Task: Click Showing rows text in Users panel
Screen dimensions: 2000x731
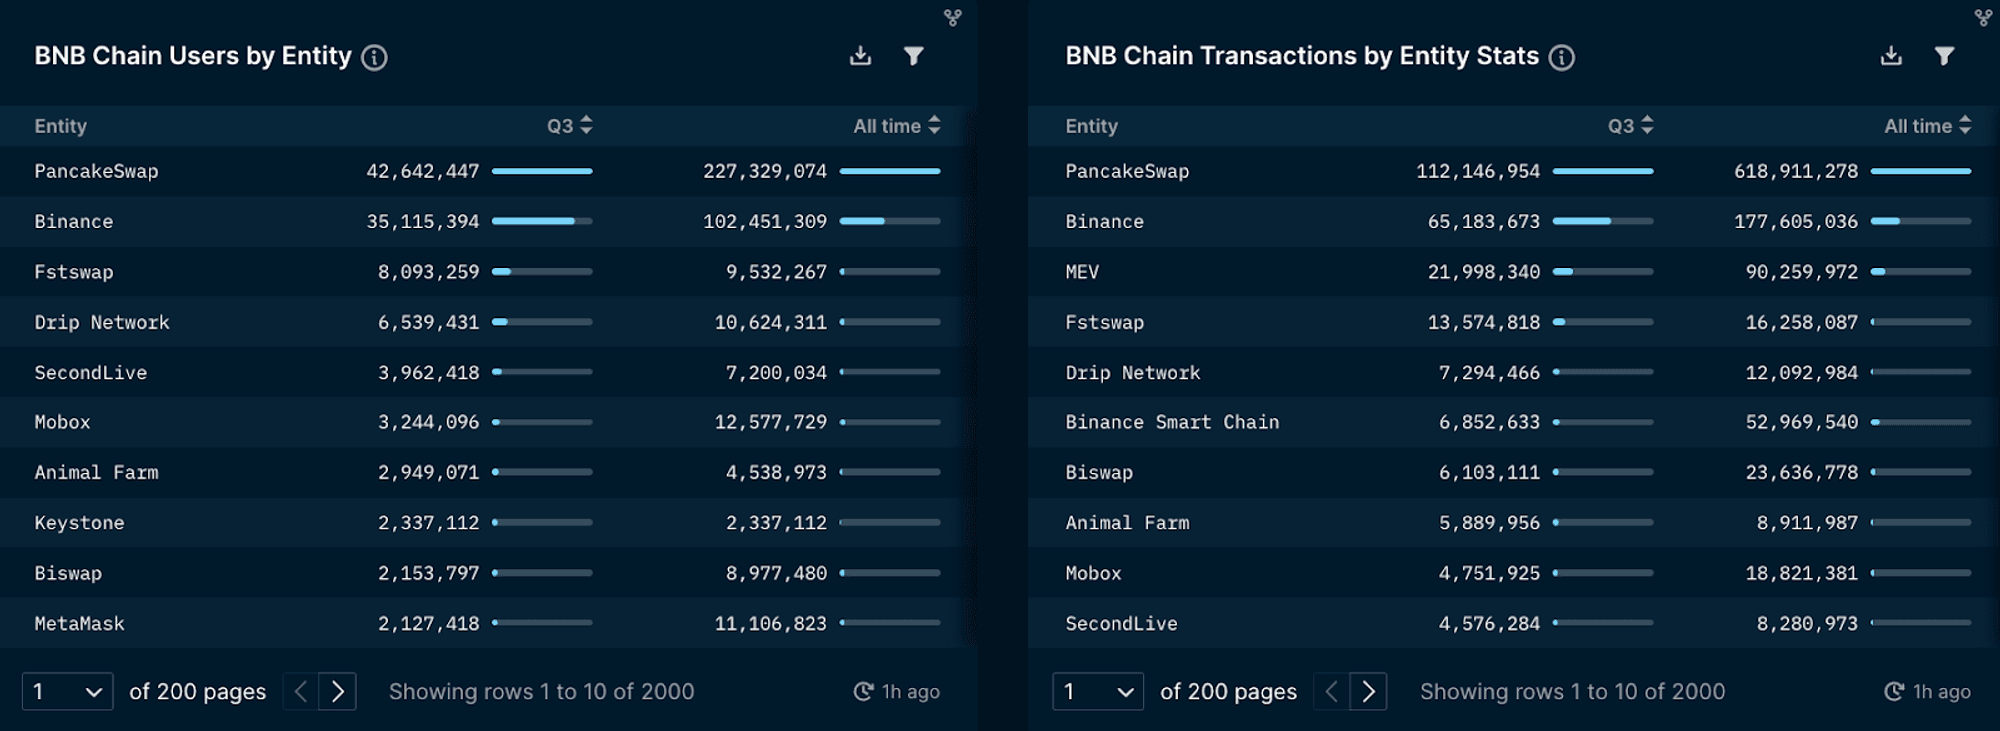Action: (541, 691)
